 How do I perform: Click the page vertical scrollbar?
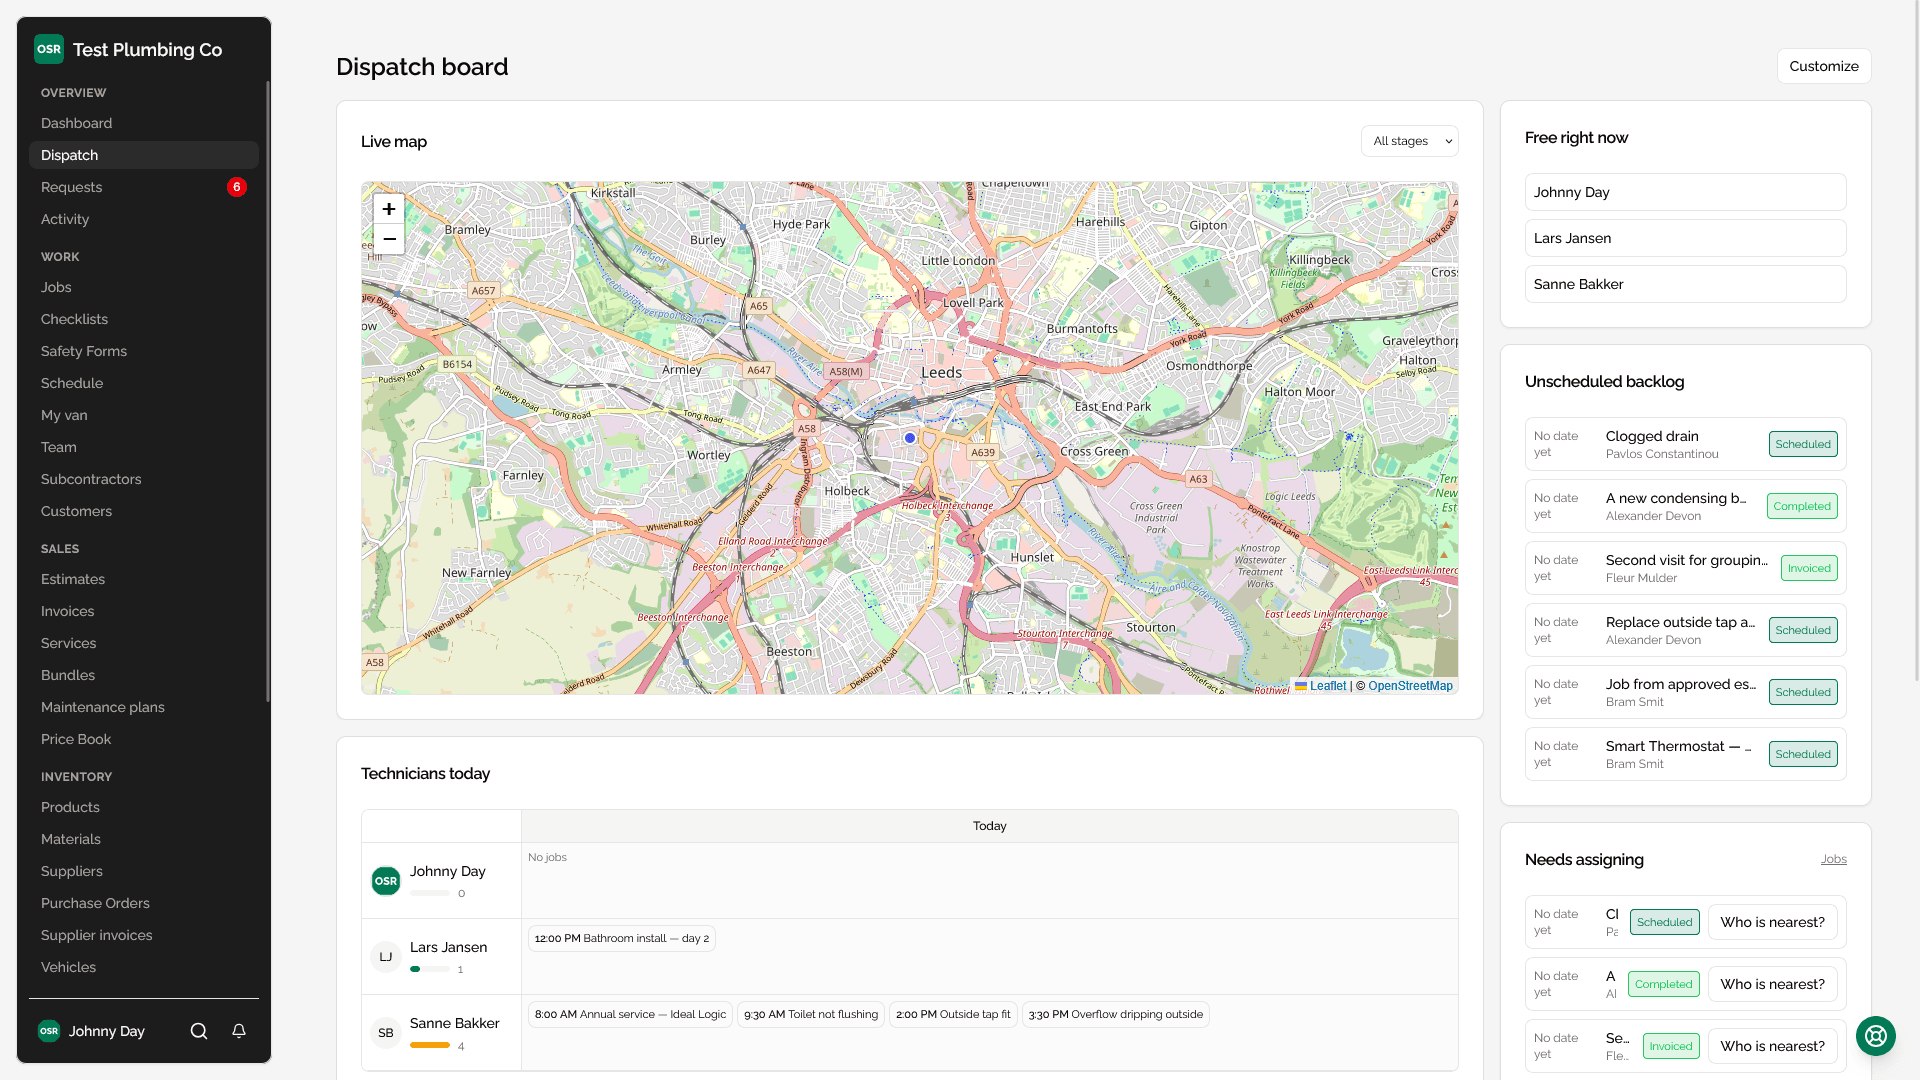click(x=1915, y=340)
